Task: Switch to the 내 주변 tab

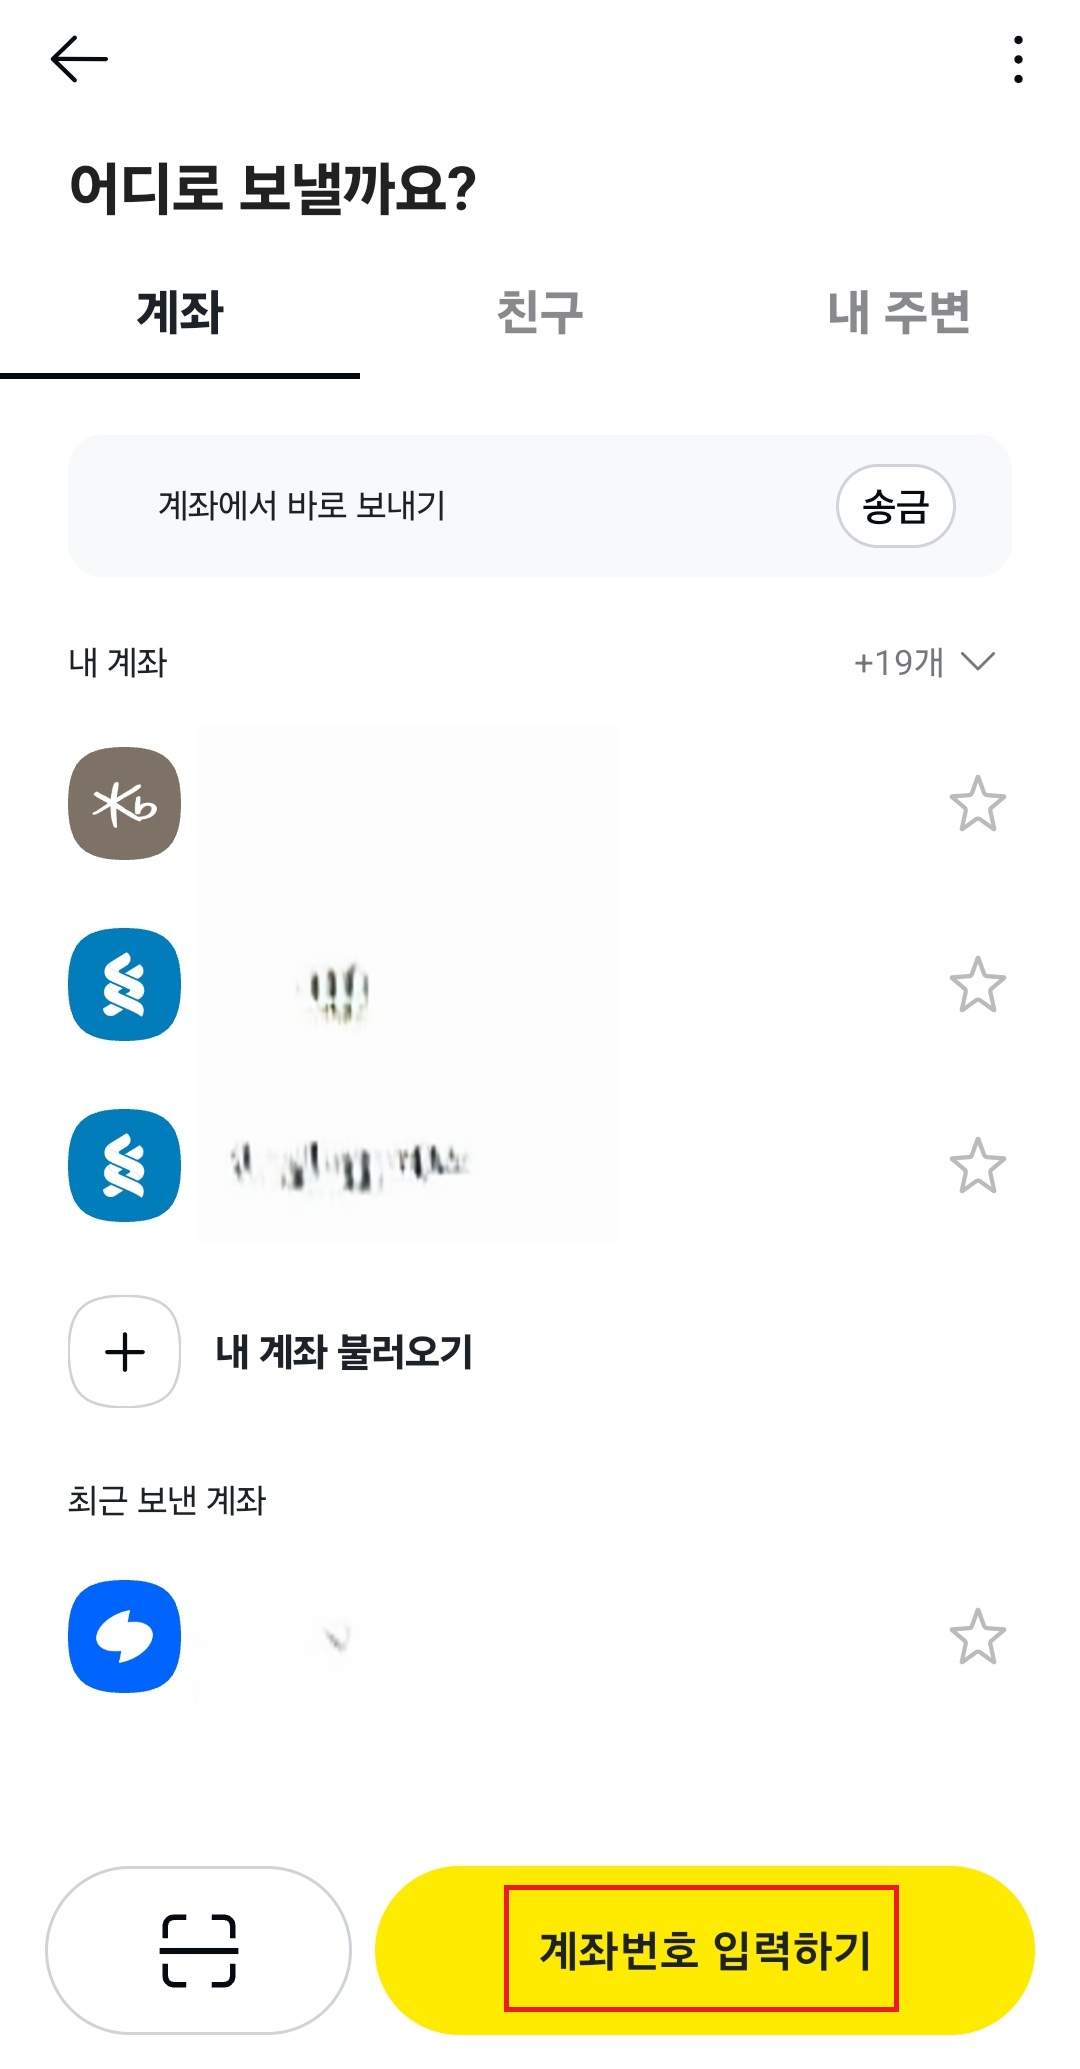Action: [899, 312]
